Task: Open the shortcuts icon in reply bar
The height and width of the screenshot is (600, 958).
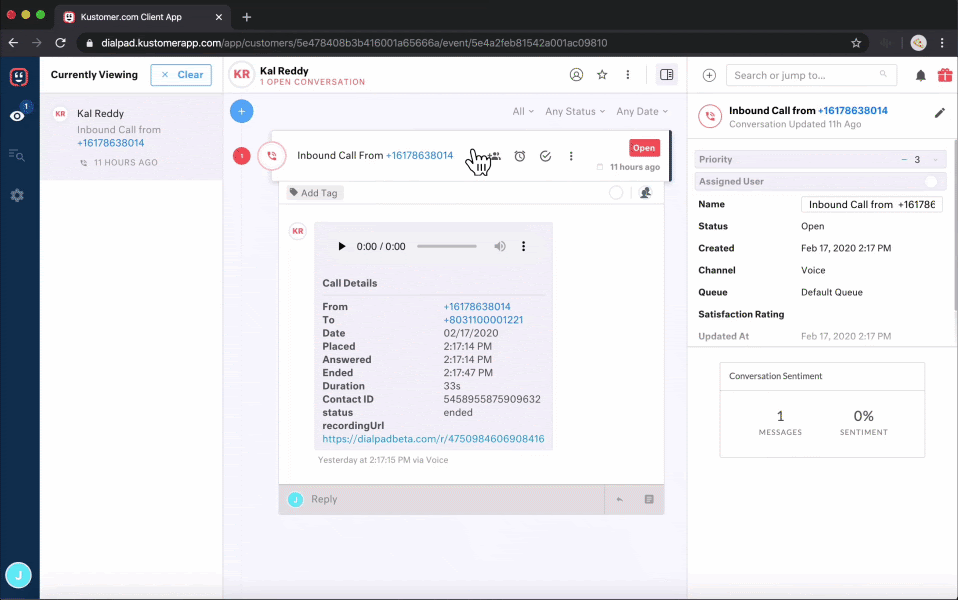Action: click(649, 499)
